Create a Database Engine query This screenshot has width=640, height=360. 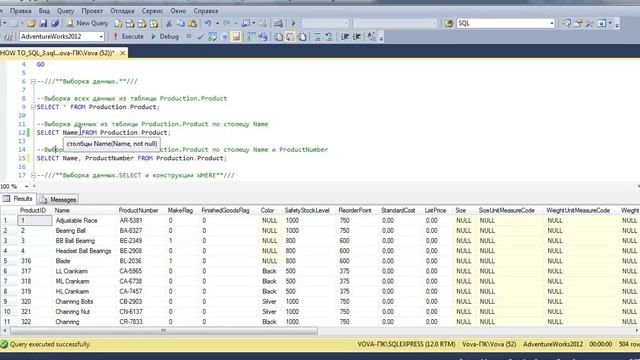[118, 23]
